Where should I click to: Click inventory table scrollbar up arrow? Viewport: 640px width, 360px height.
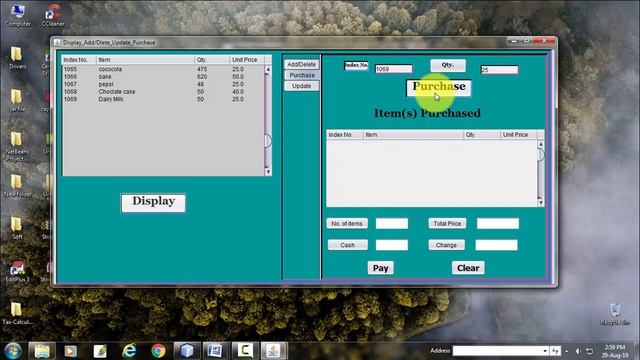268,69
